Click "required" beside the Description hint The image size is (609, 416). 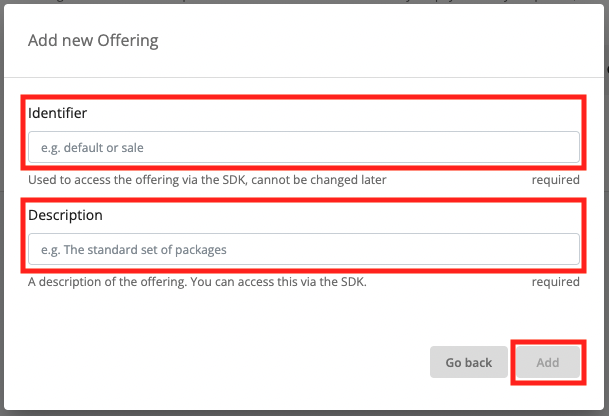[x=555, y=282]
